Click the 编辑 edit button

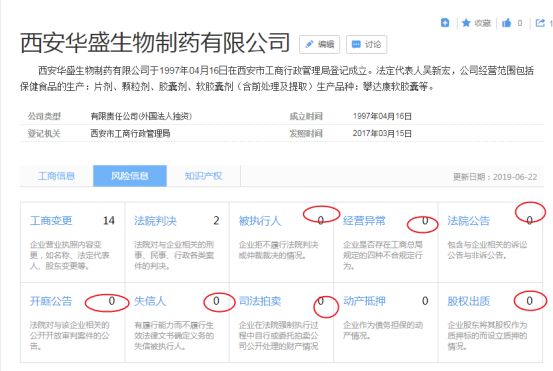click(320, 44)
